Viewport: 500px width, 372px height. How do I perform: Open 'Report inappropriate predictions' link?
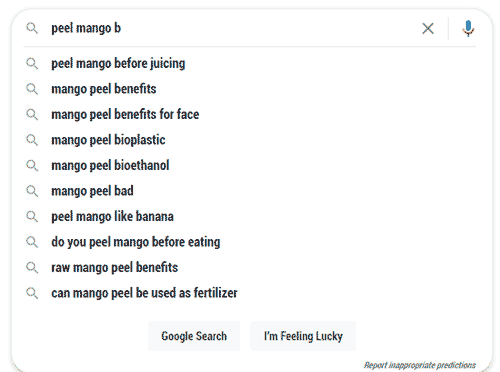click(x=420, y=365)
